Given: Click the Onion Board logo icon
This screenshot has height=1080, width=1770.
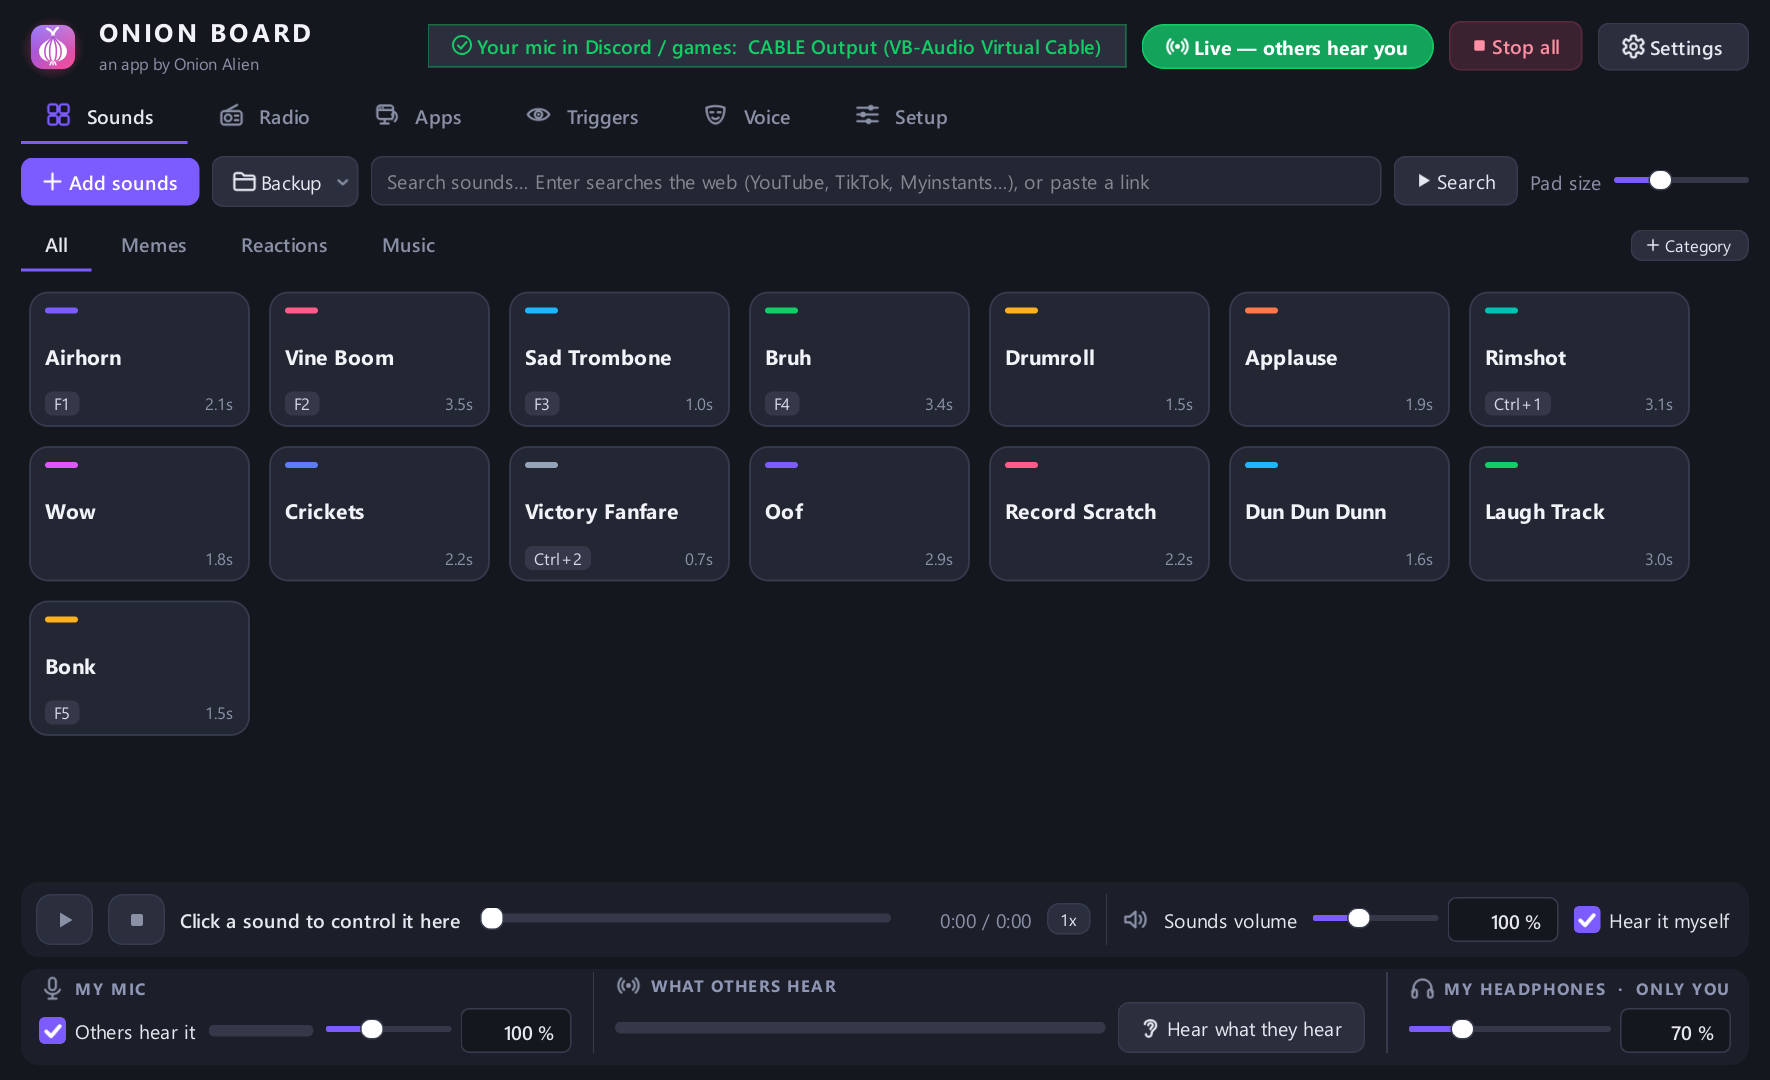Looking at the screenshot, I should pos(53,47).
